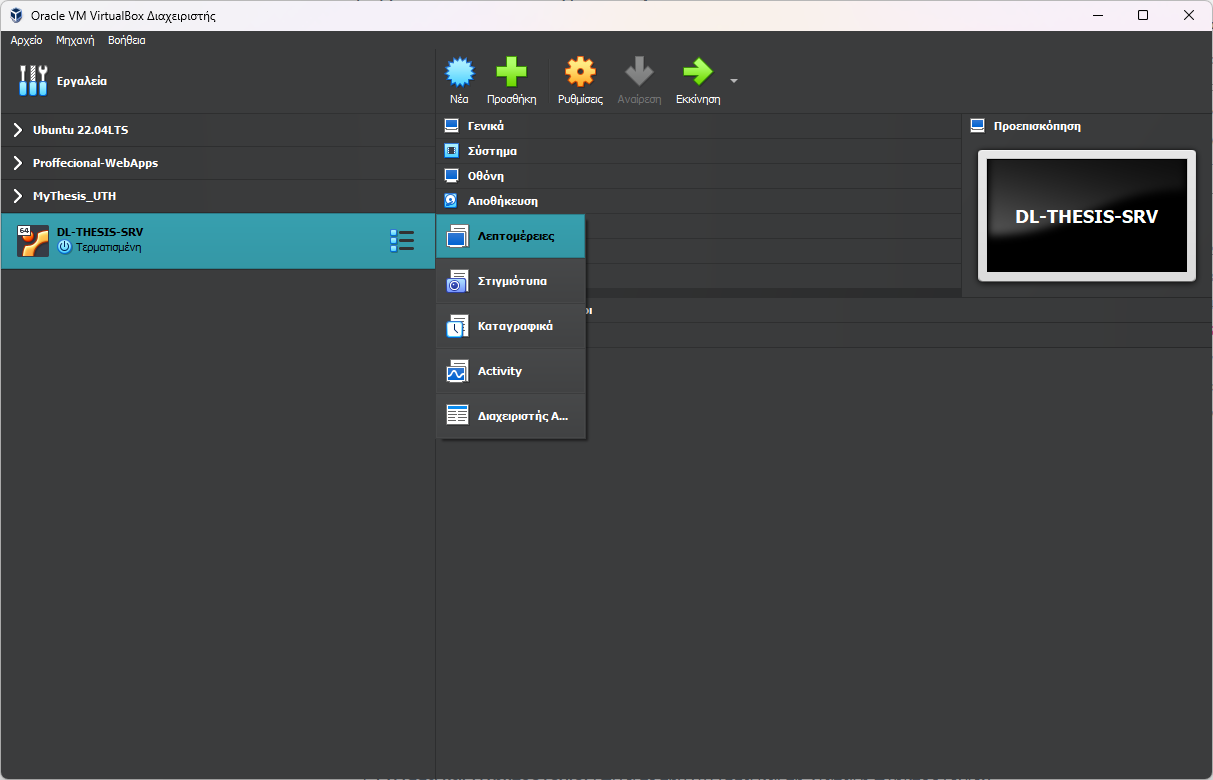The width and height of the screenshot is (1213, 780).
Task: Click the Οθόνη display icon
Action: pyautogui.click(x=451, y=176)
